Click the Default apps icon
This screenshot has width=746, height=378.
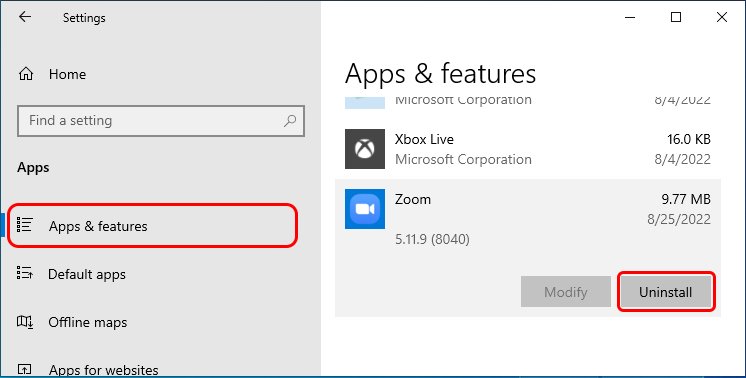click(24, 273)
